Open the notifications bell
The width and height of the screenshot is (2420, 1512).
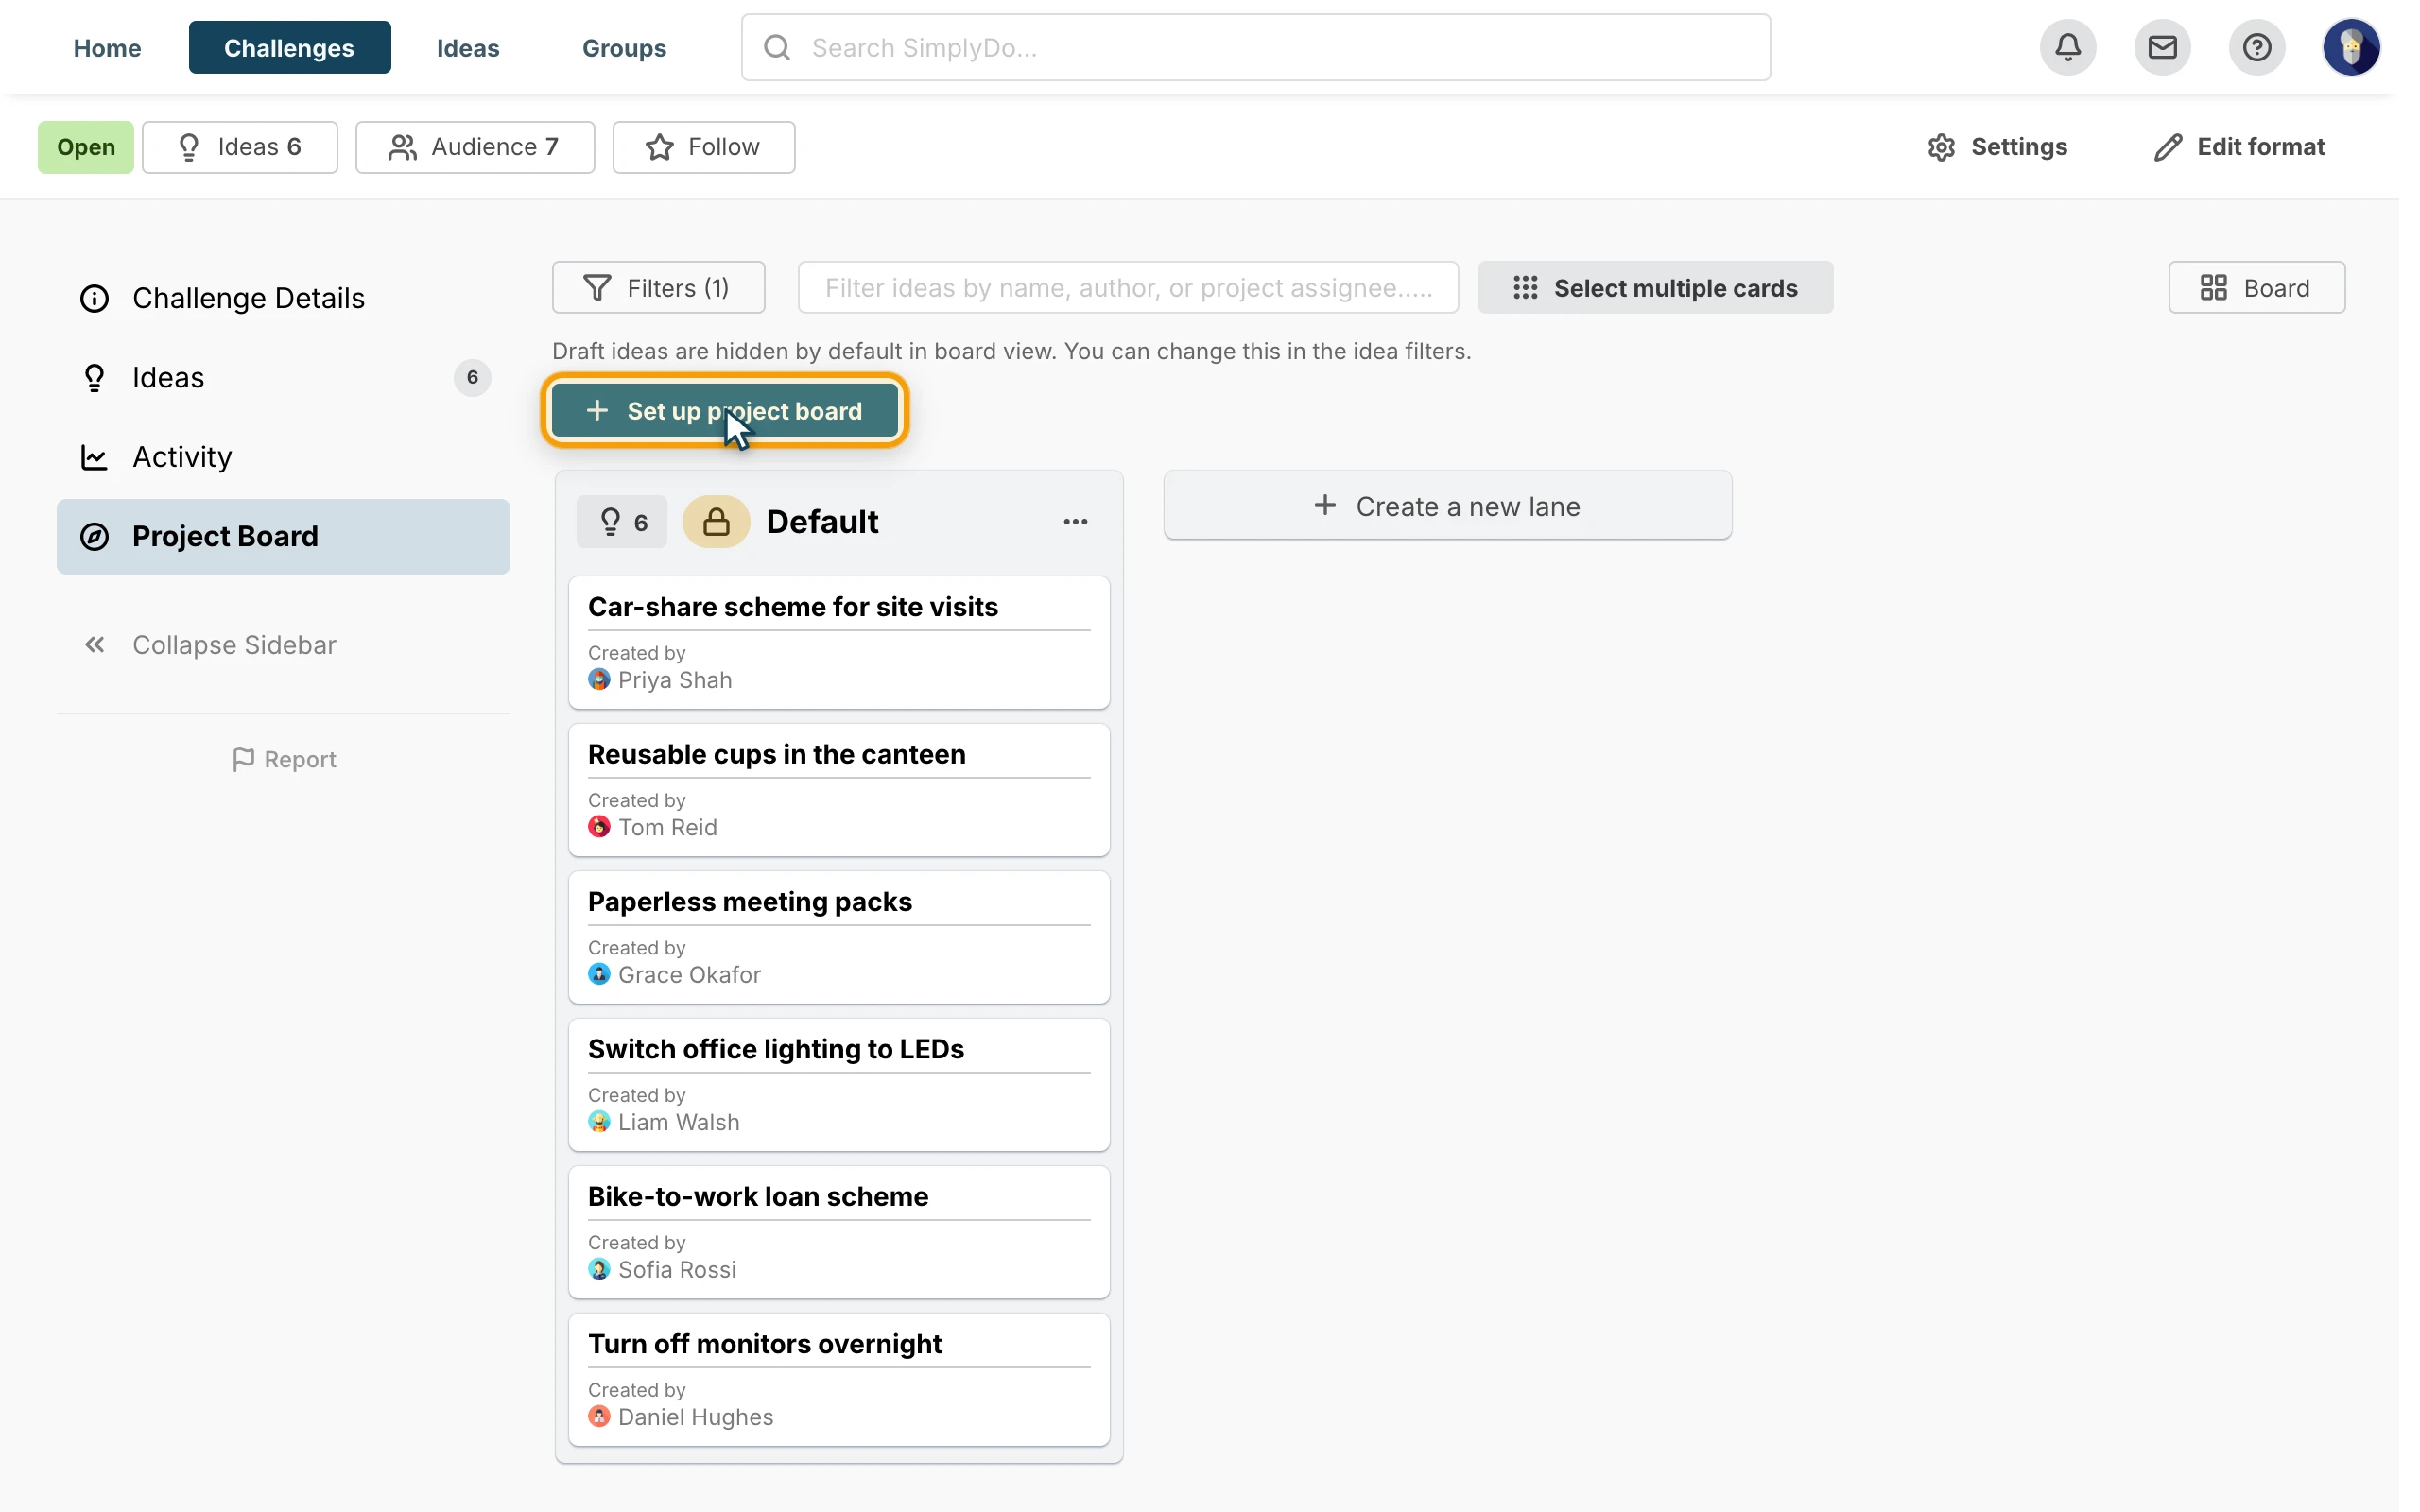[x=2067, y=47]
